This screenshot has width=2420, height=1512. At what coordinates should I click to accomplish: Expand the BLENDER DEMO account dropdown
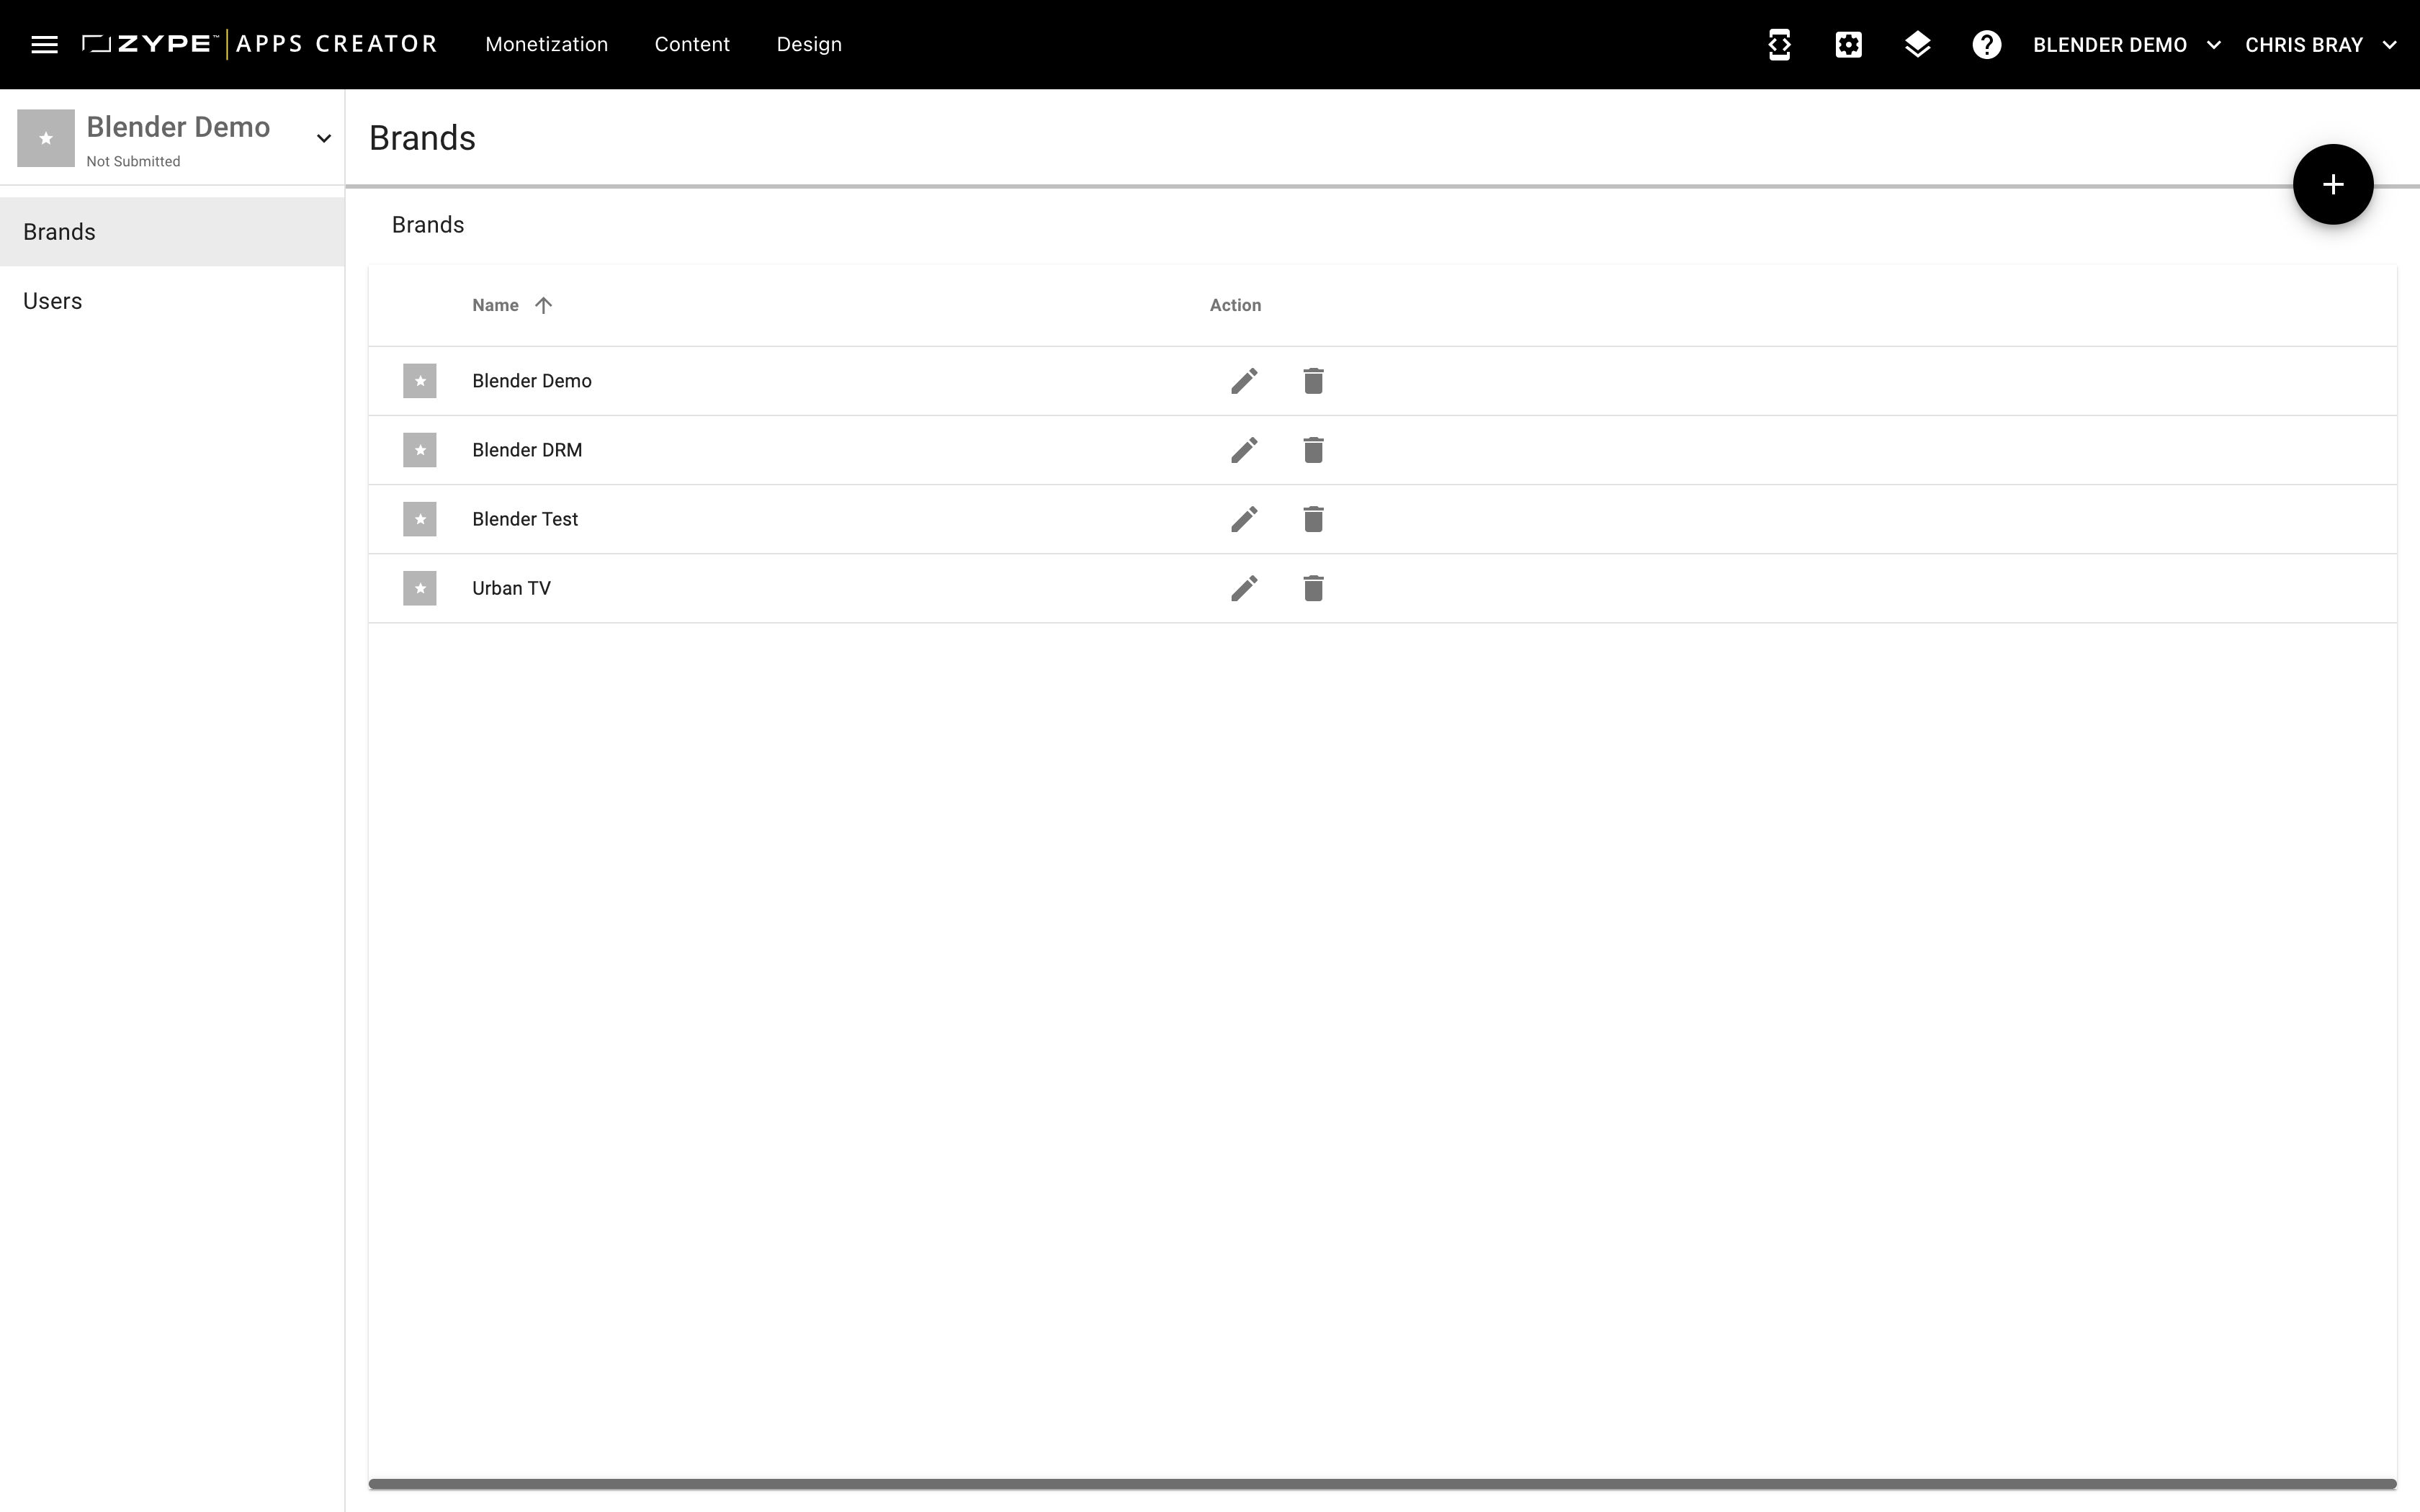tap(2126, 45)
